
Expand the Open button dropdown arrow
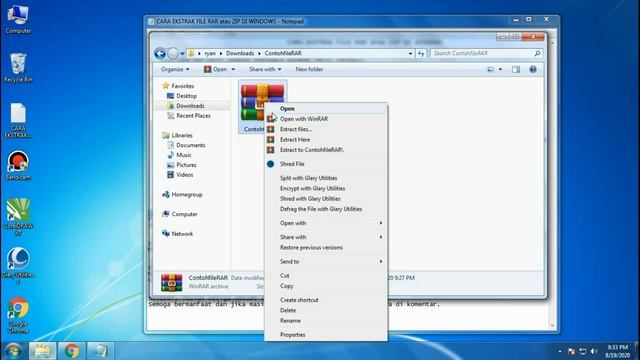(x=233, y=69)
